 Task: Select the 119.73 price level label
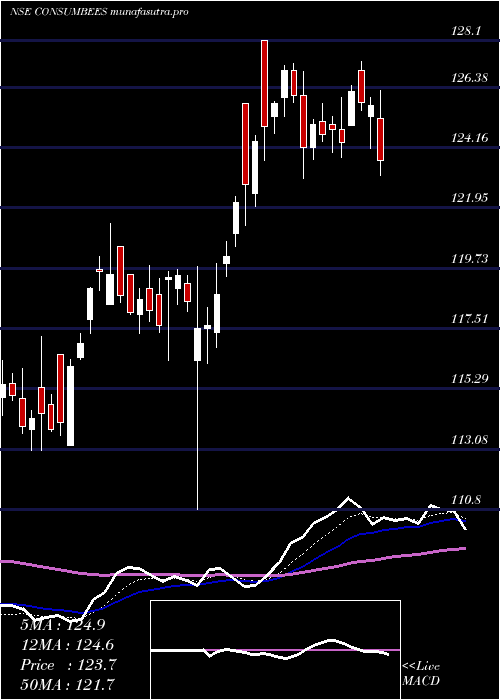(470, 258)
